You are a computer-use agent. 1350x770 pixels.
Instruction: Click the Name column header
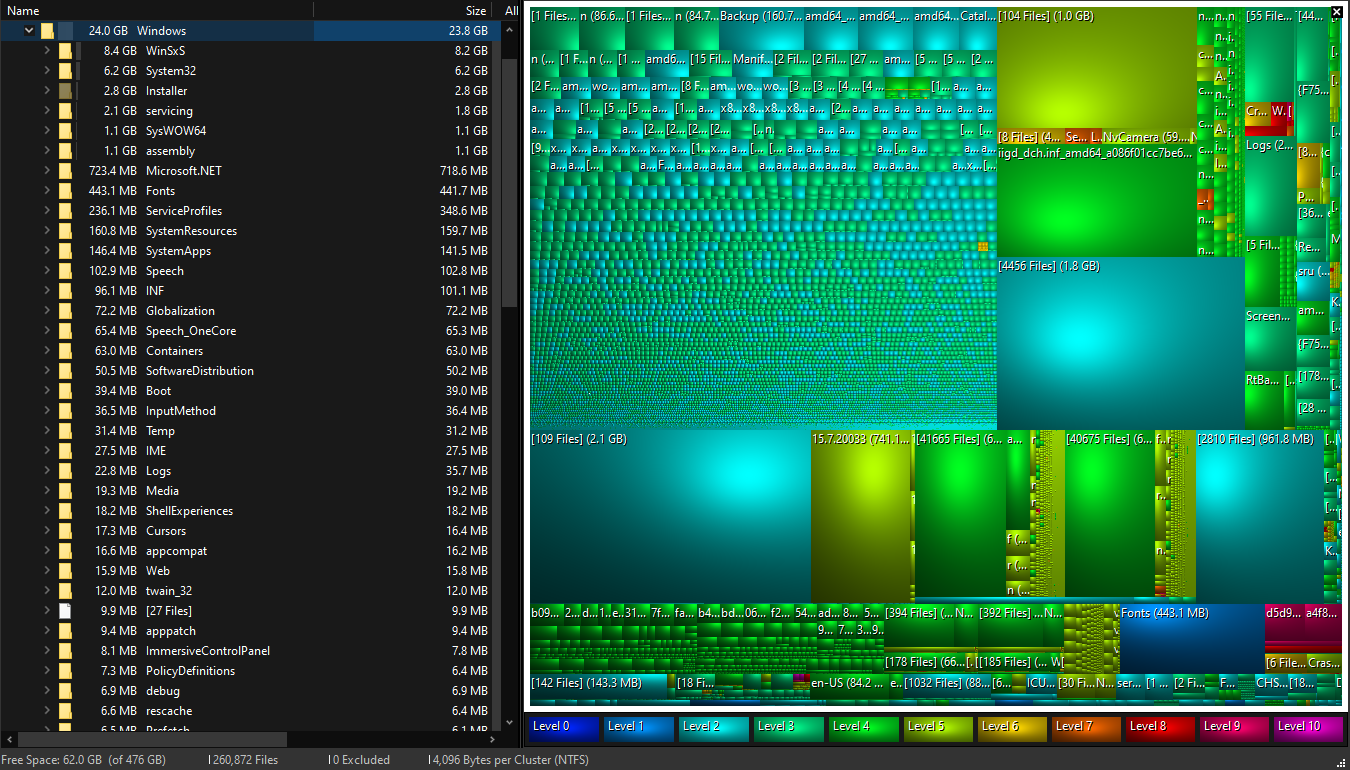coord(22,11)
